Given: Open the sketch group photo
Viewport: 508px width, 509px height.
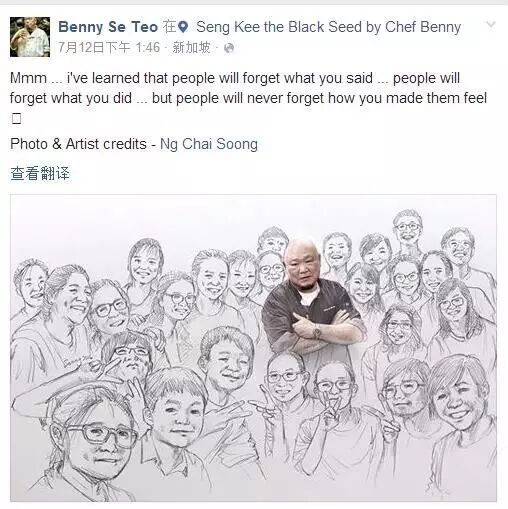Looking at the screenshot, I should click(x=253, y=348).
